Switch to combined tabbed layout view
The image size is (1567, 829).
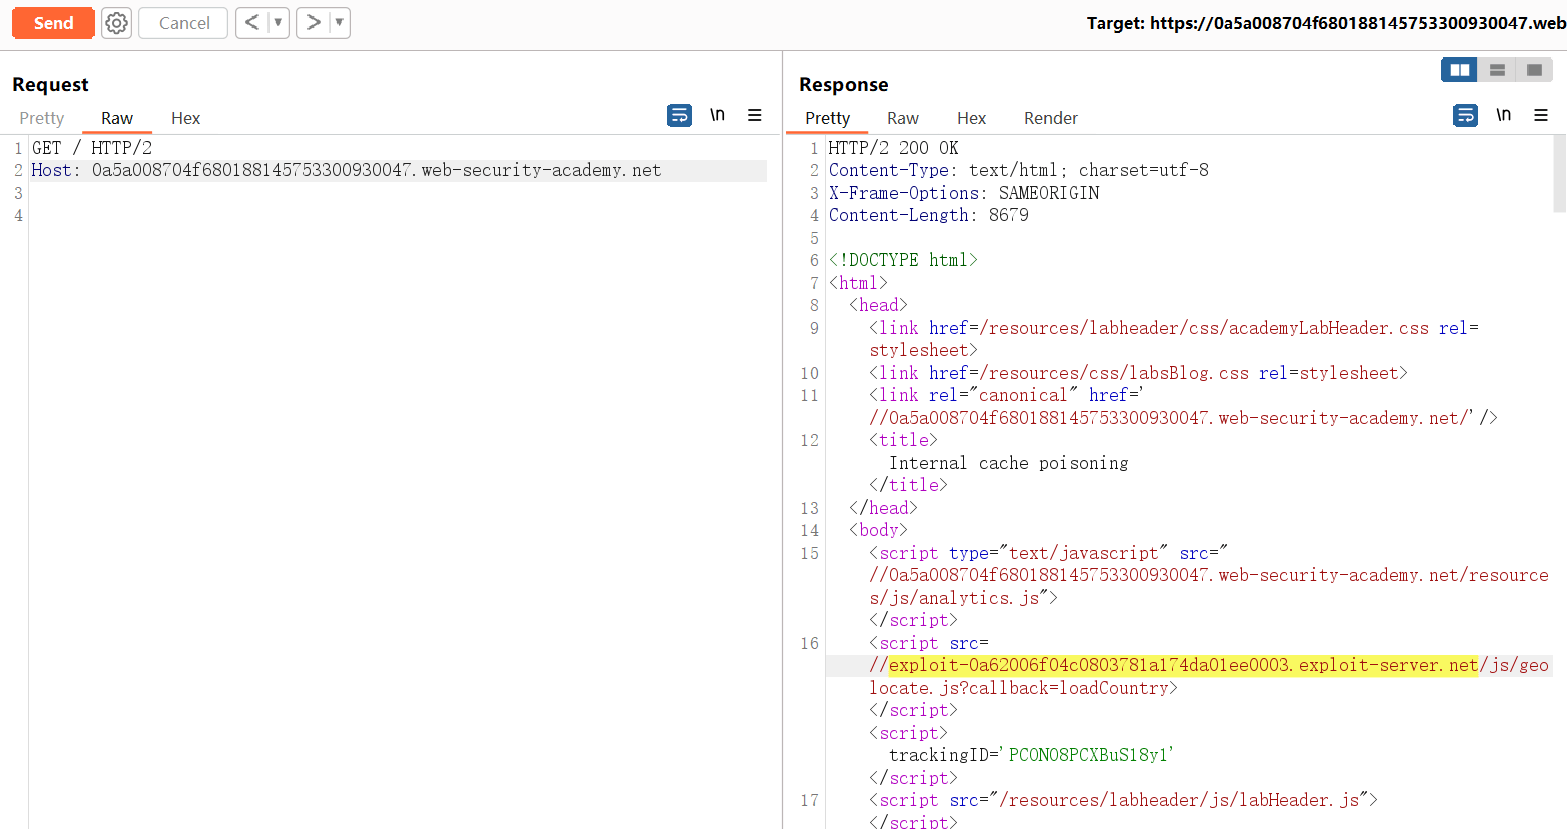[1534, 70]
